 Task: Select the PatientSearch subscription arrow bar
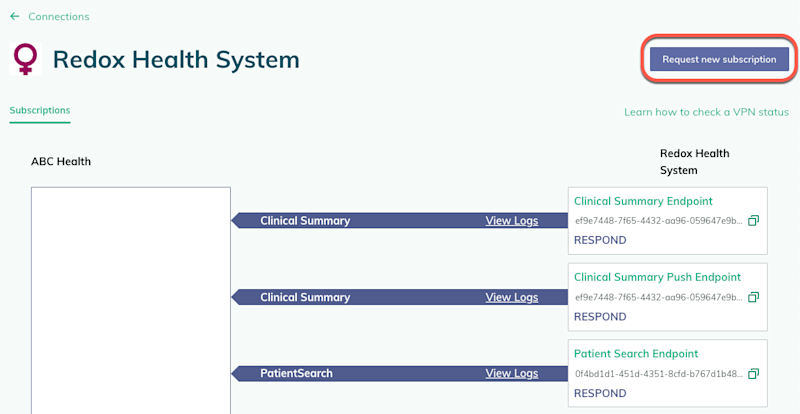coord(399,373)
